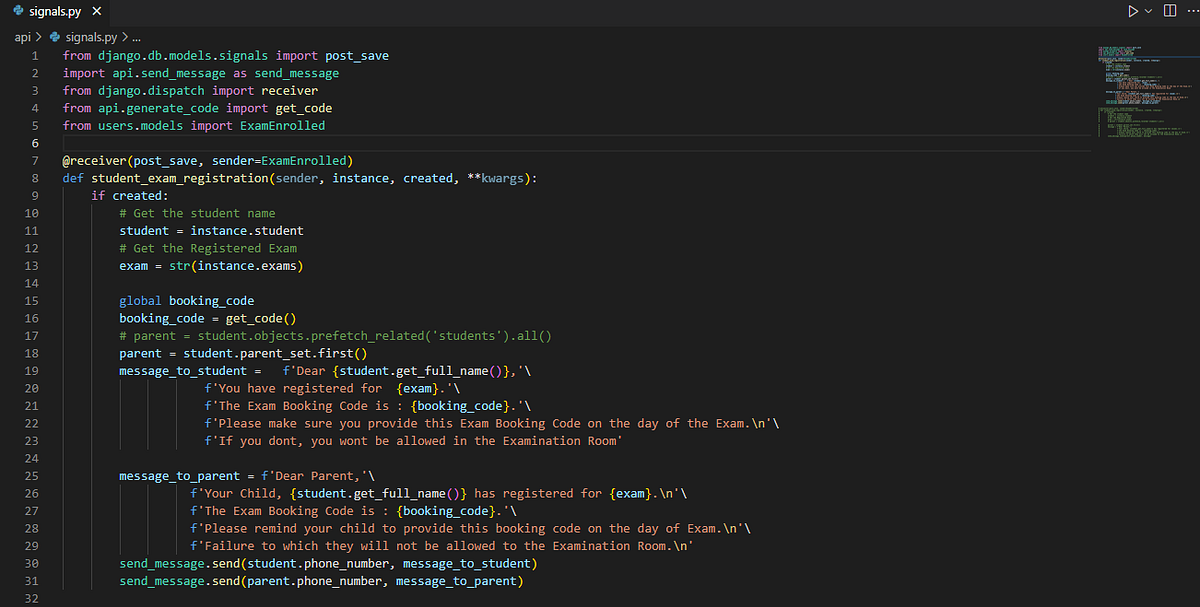Run the Python file via the play icon
Image resolution: width=1200 pixels, height=607 pixels.
(x=1131, y=10)
